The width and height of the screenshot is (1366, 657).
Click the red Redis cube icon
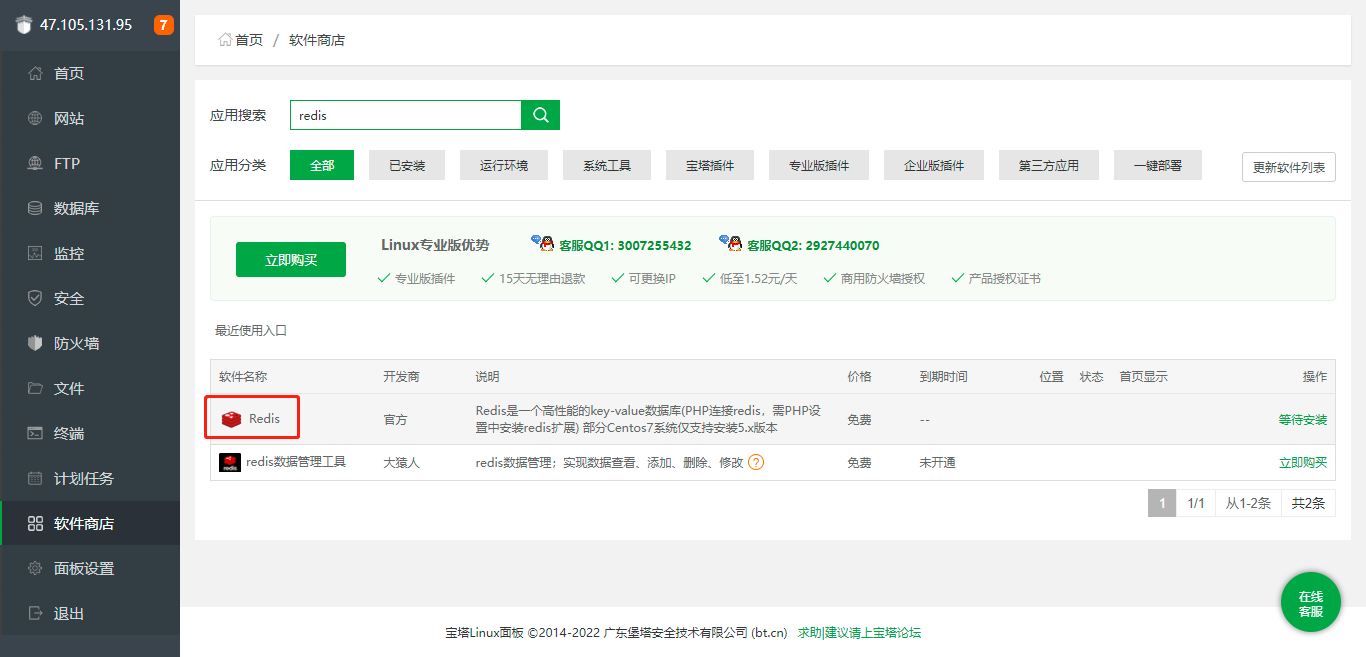coord(232,419)
